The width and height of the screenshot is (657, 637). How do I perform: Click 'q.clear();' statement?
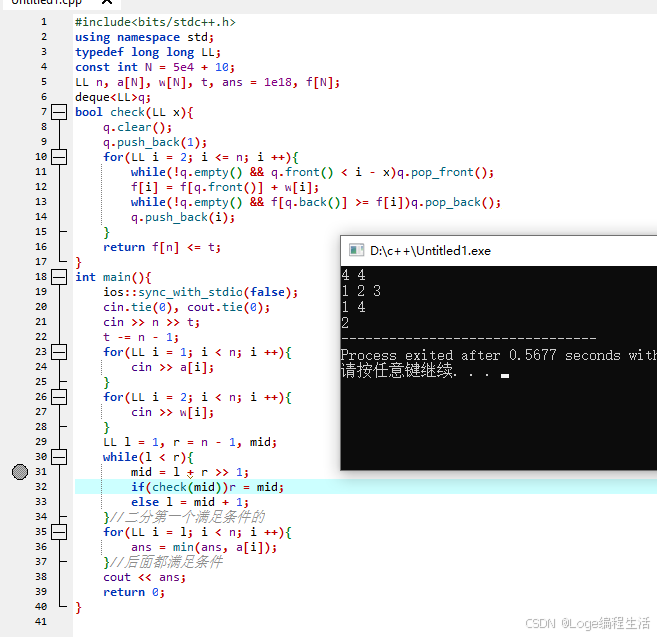[x=137, y=127]
